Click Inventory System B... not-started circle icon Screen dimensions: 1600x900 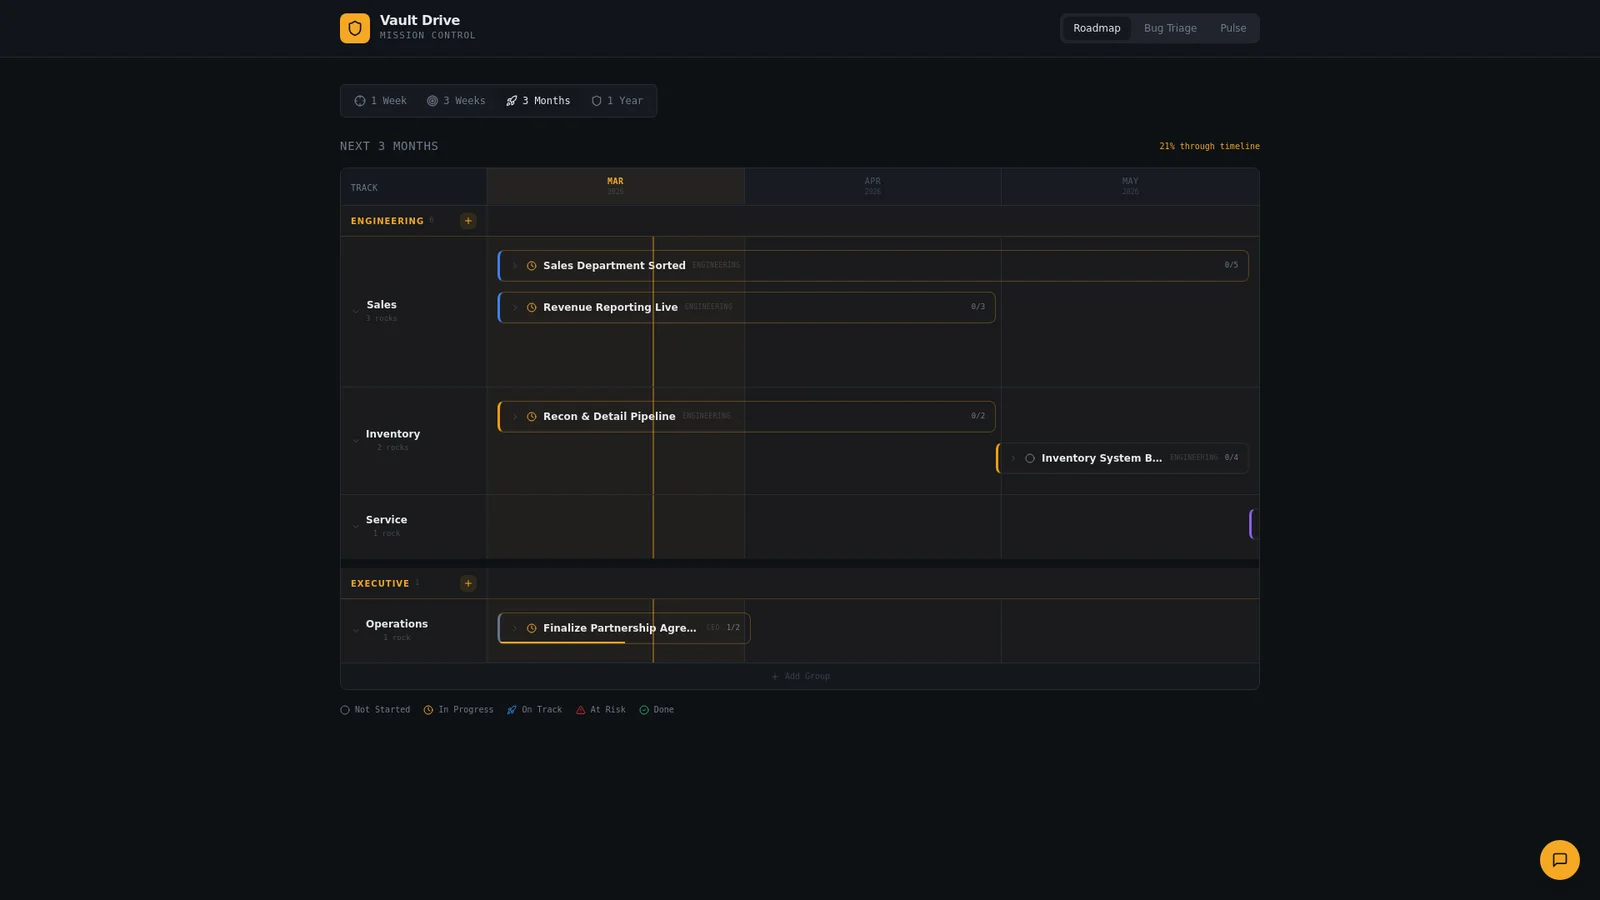coord(1030,458)
